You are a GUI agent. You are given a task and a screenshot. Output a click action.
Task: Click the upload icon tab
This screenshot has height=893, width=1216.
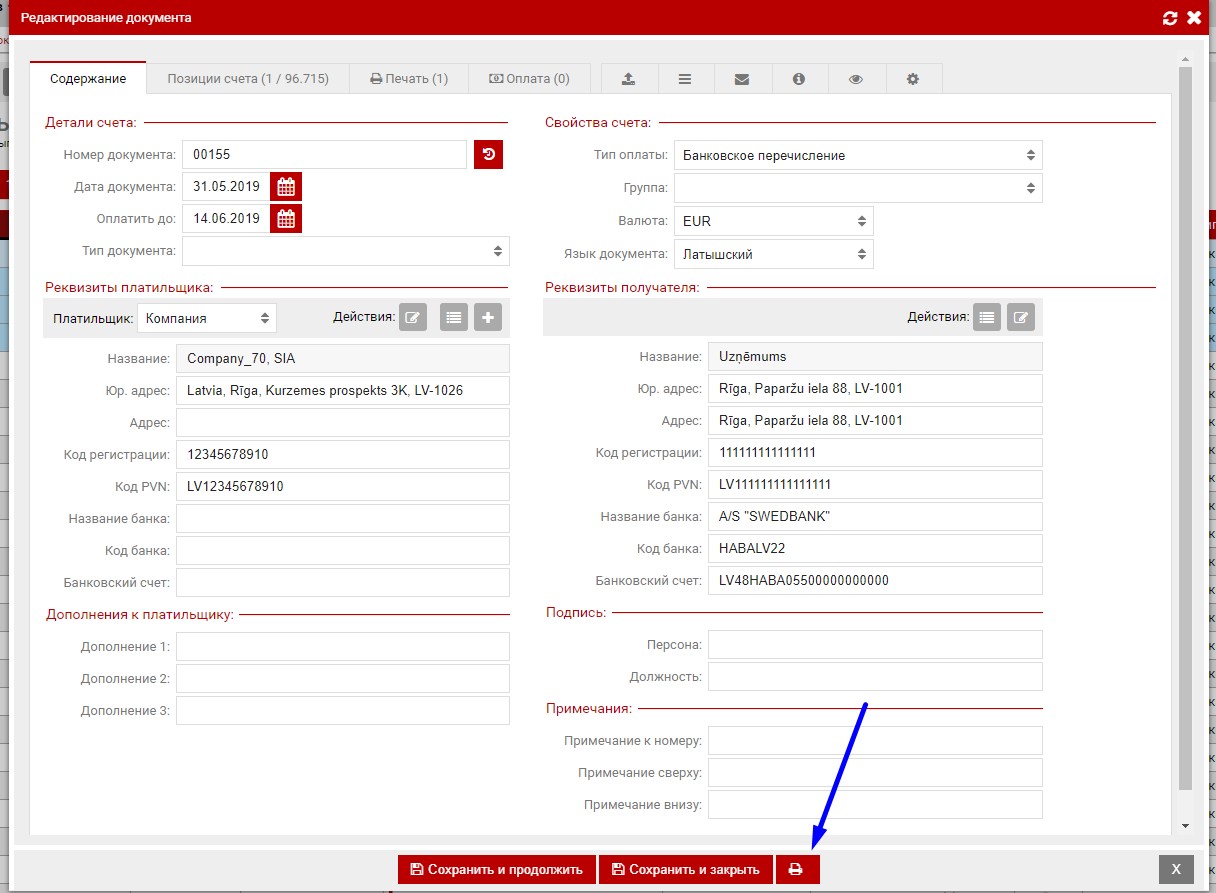pos(628,79)
